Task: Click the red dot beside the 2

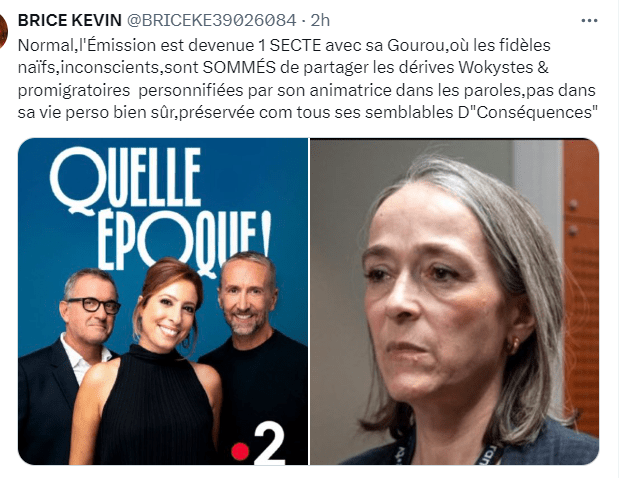Action: 240,452
